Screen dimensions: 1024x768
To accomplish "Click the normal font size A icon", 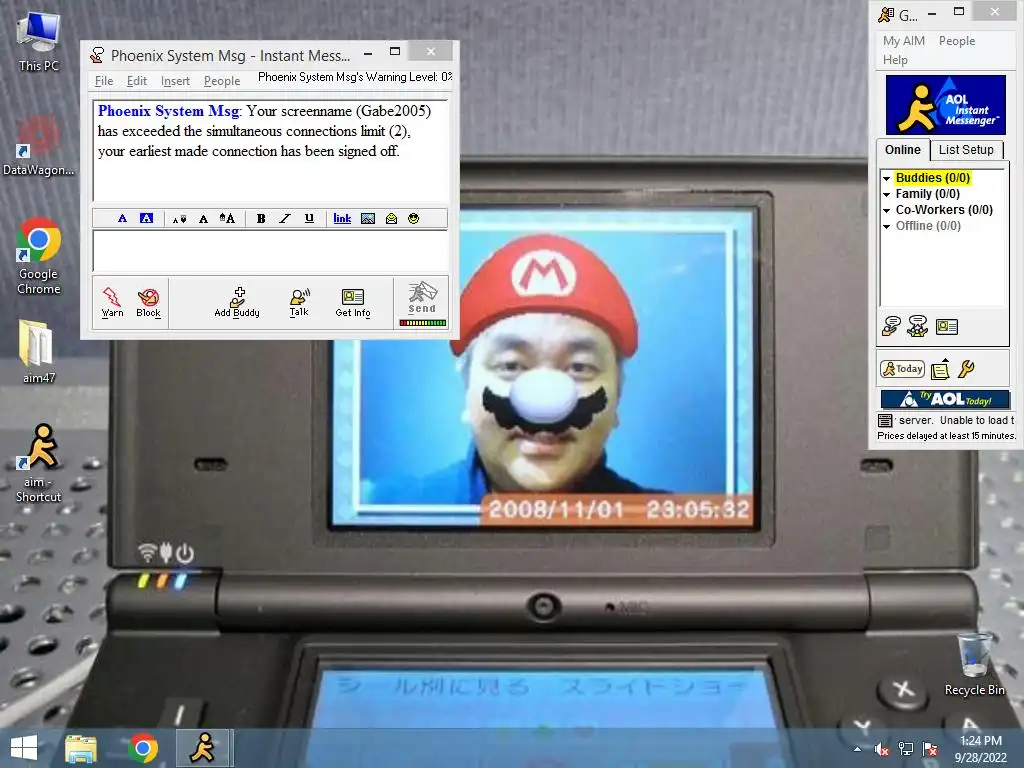I will coord(203,219).
